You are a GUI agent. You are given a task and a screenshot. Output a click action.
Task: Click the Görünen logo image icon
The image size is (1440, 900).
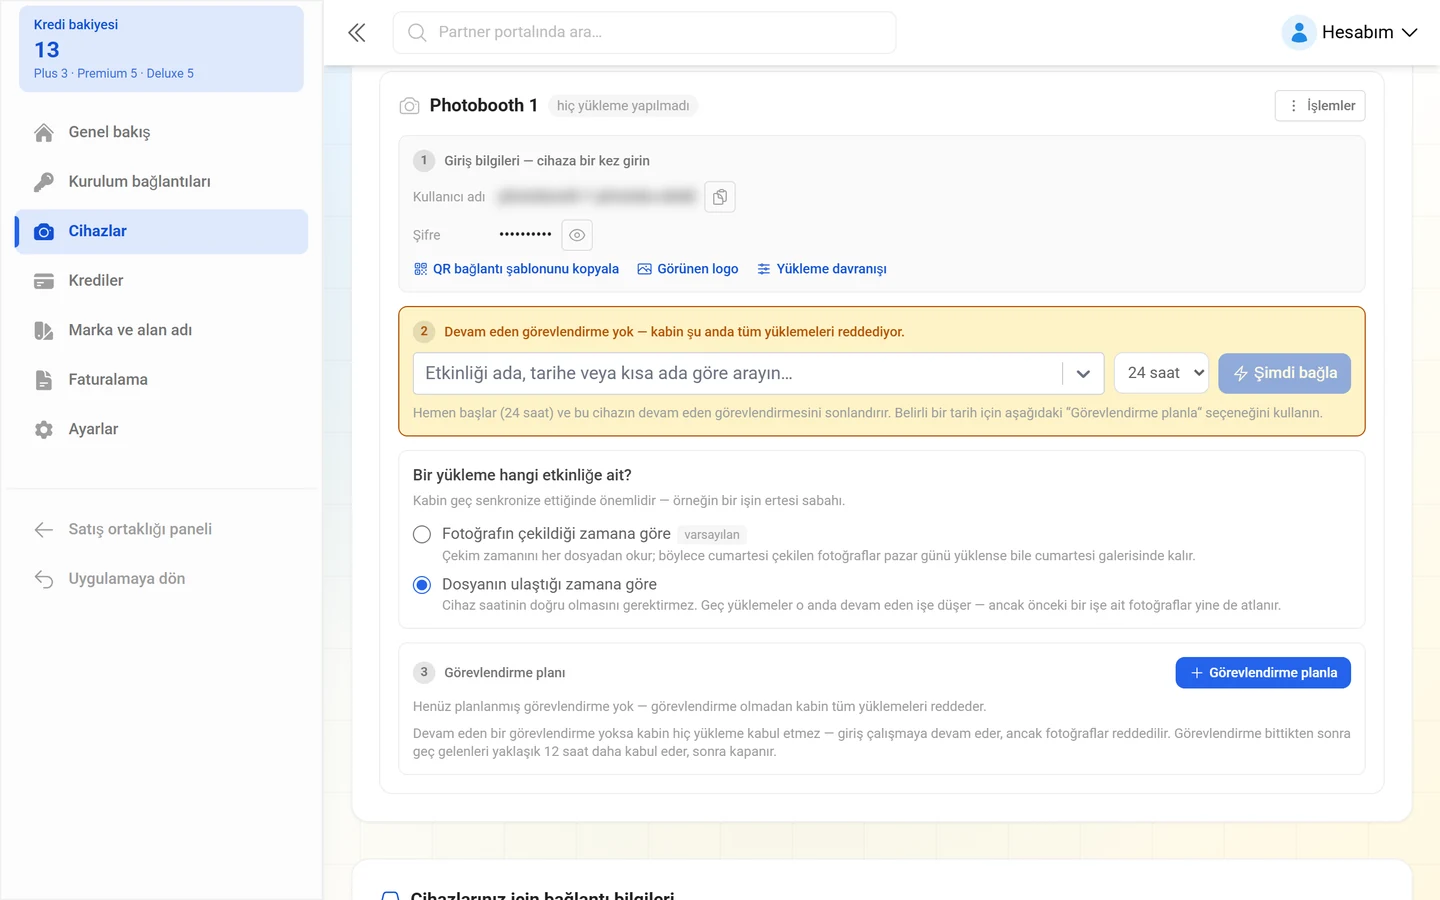(x=645, y=269)
